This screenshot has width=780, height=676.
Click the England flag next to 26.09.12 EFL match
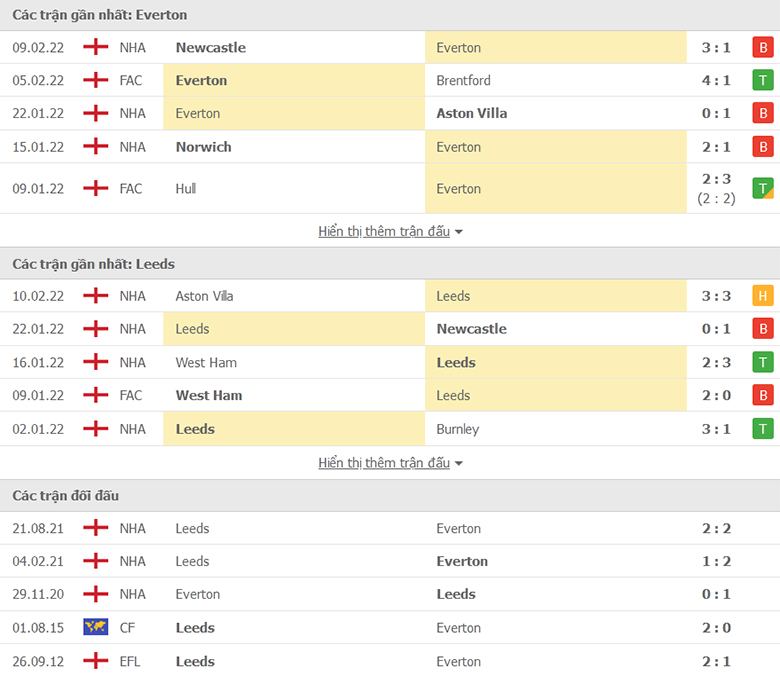click(x=96, y=661)
